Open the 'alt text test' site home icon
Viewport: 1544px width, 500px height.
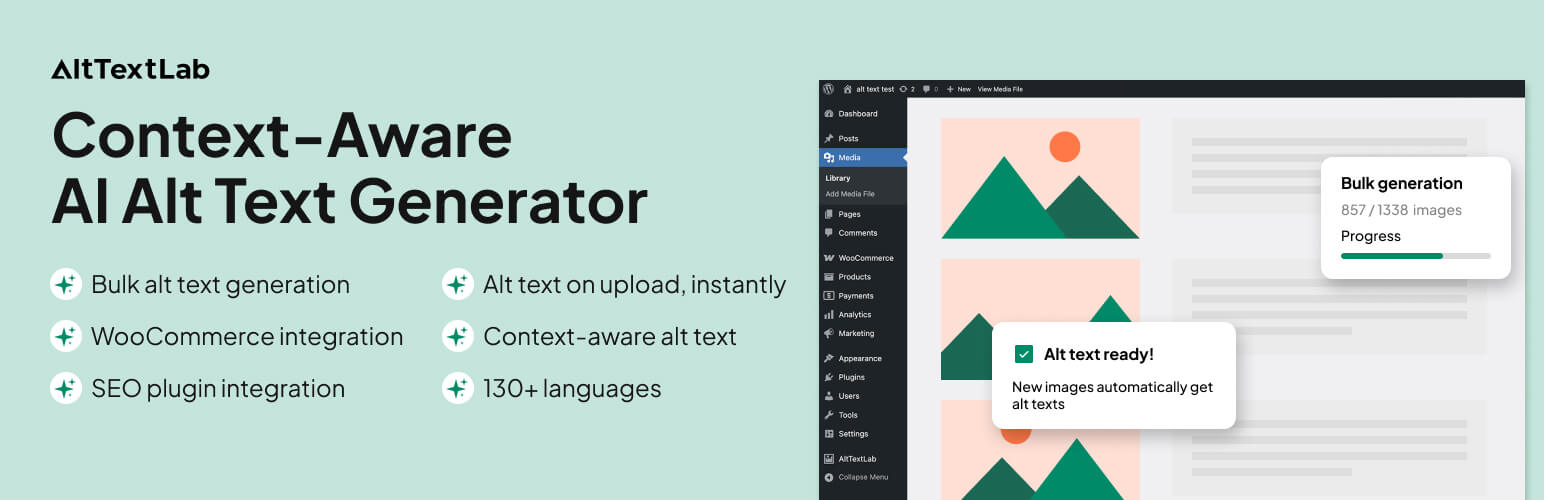[848, 89]
